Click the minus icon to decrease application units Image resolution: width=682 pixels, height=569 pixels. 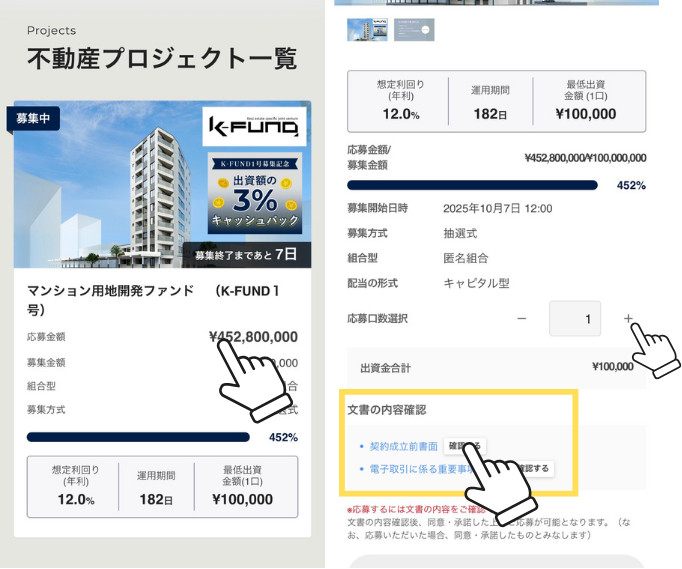521,319
